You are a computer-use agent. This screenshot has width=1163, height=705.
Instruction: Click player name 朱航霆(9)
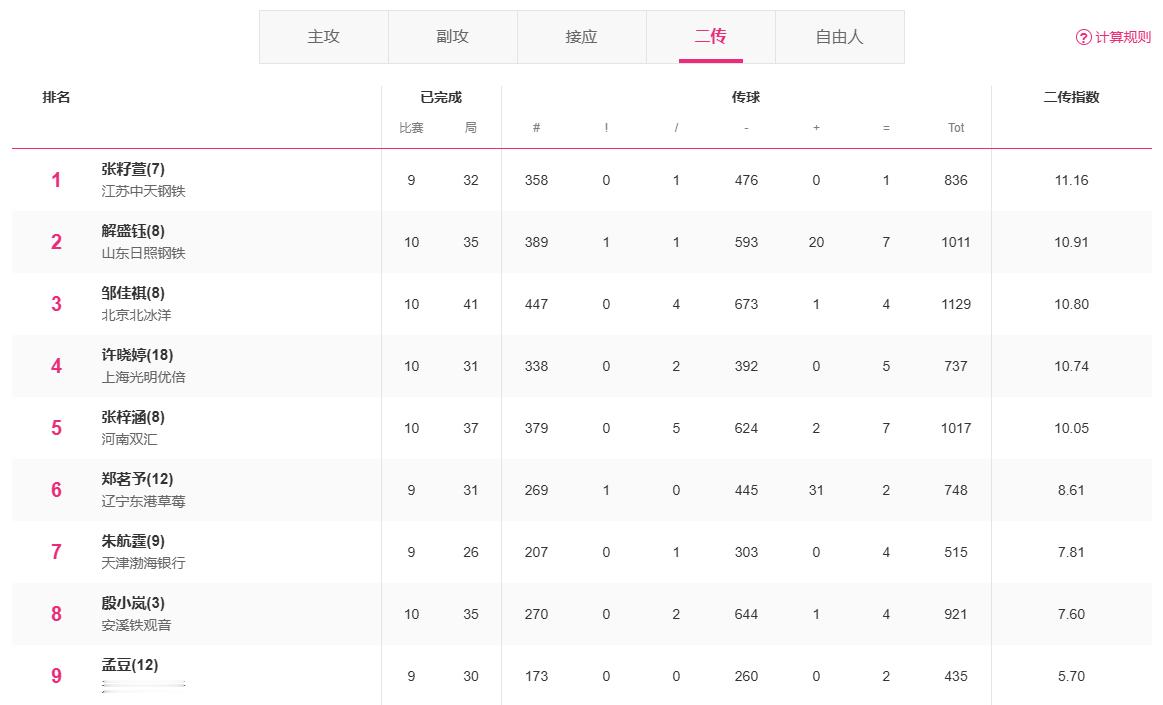[x=133, y=541]
